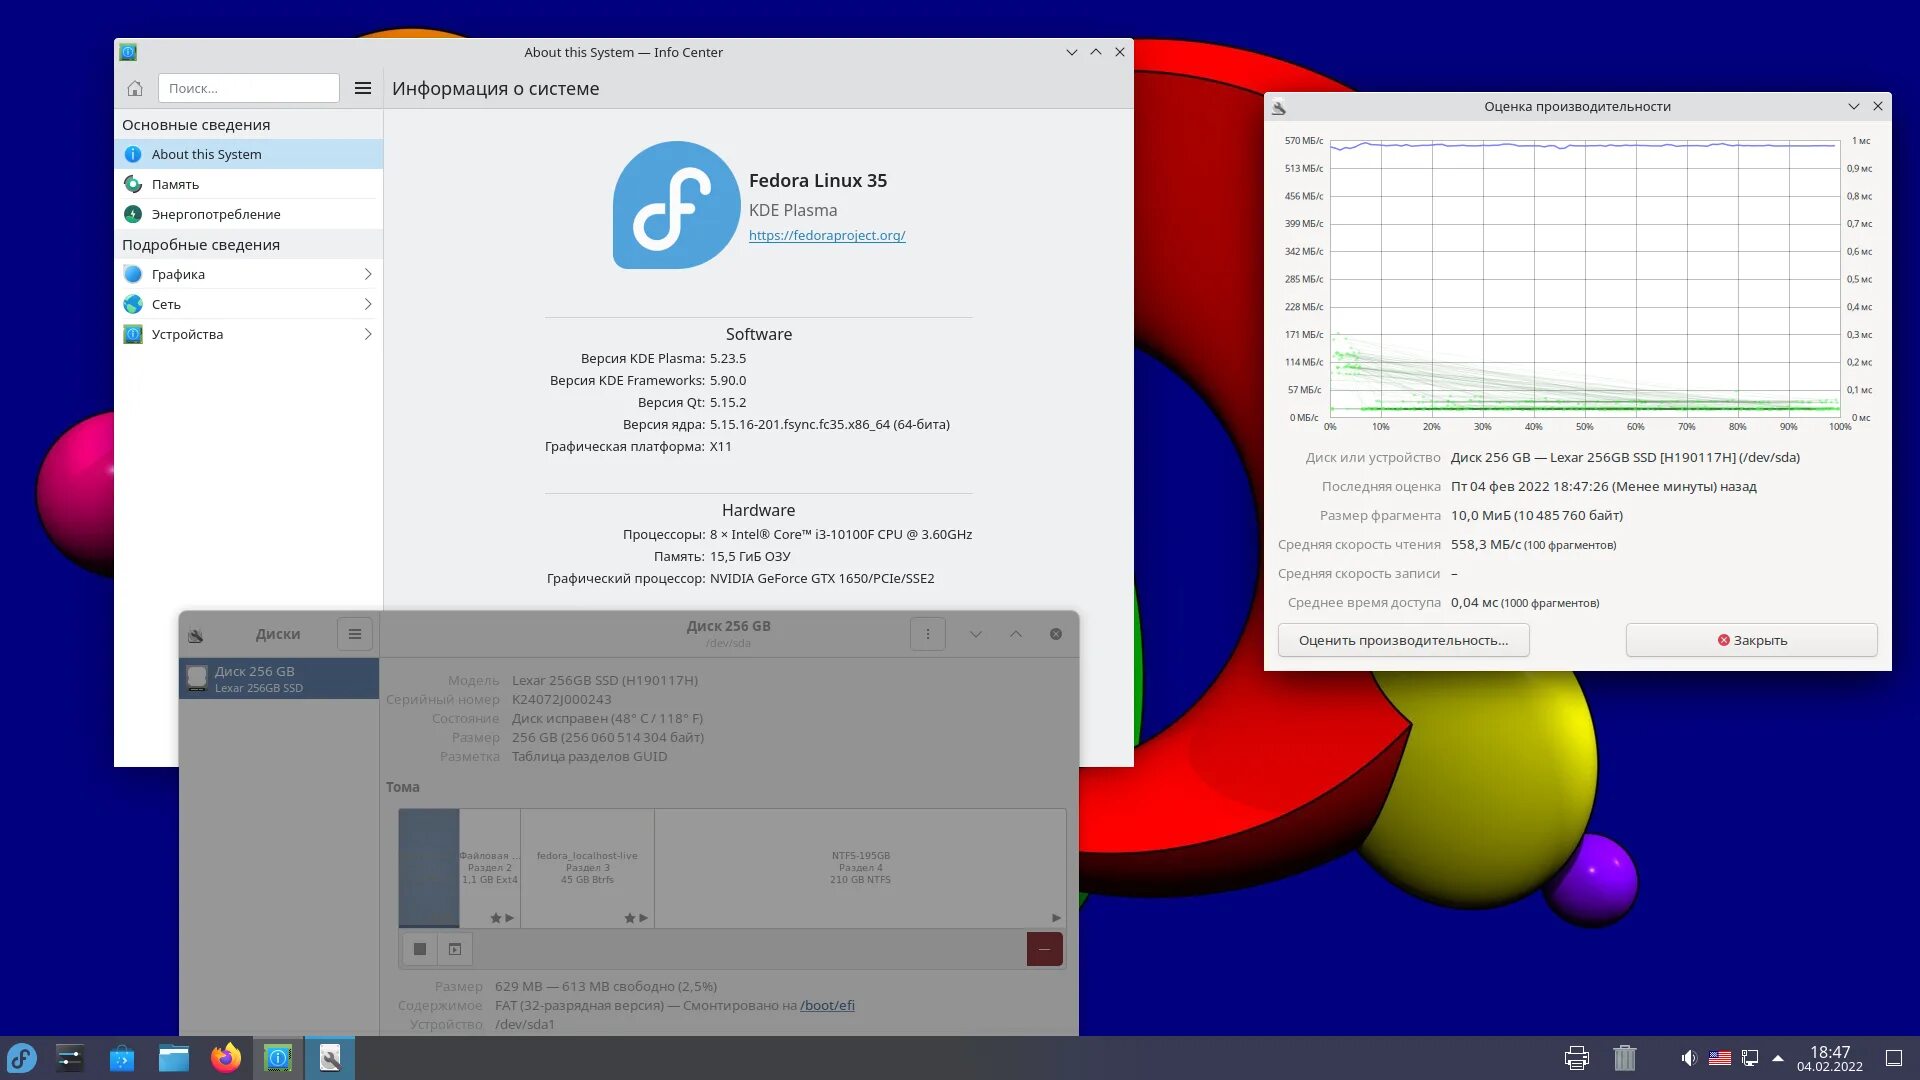Click the unmount stop square button
The width and height of the screenshot is (1920, 1080).
point(420,949)
